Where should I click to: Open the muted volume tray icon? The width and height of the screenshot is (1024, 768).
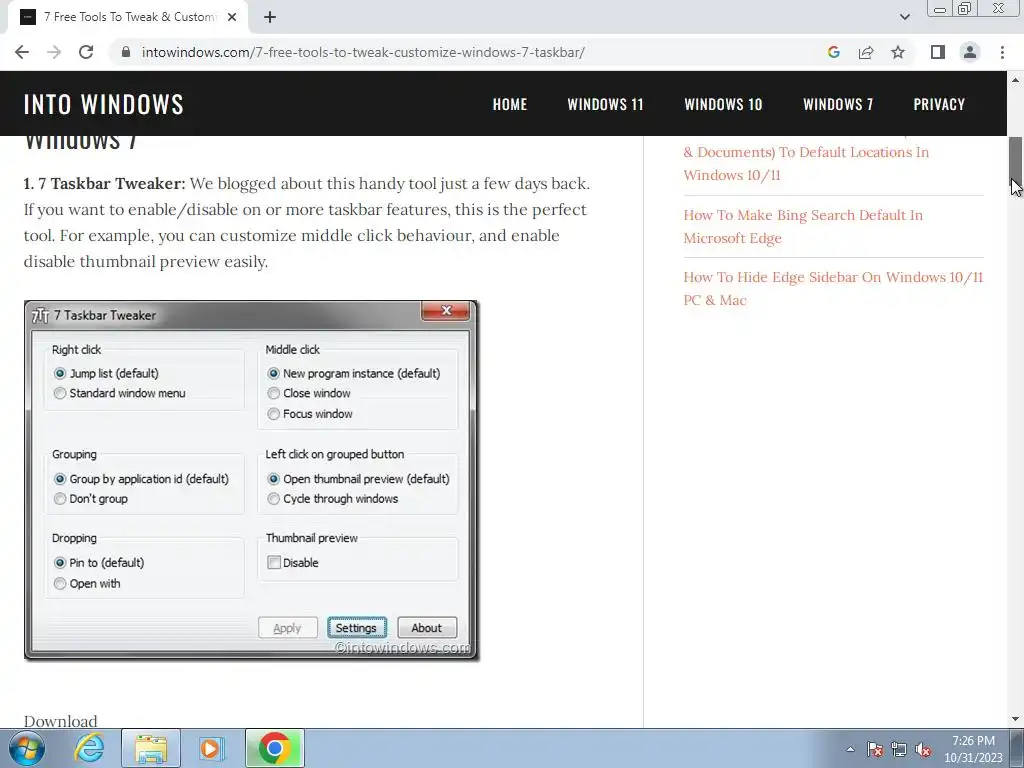[923, 749]
